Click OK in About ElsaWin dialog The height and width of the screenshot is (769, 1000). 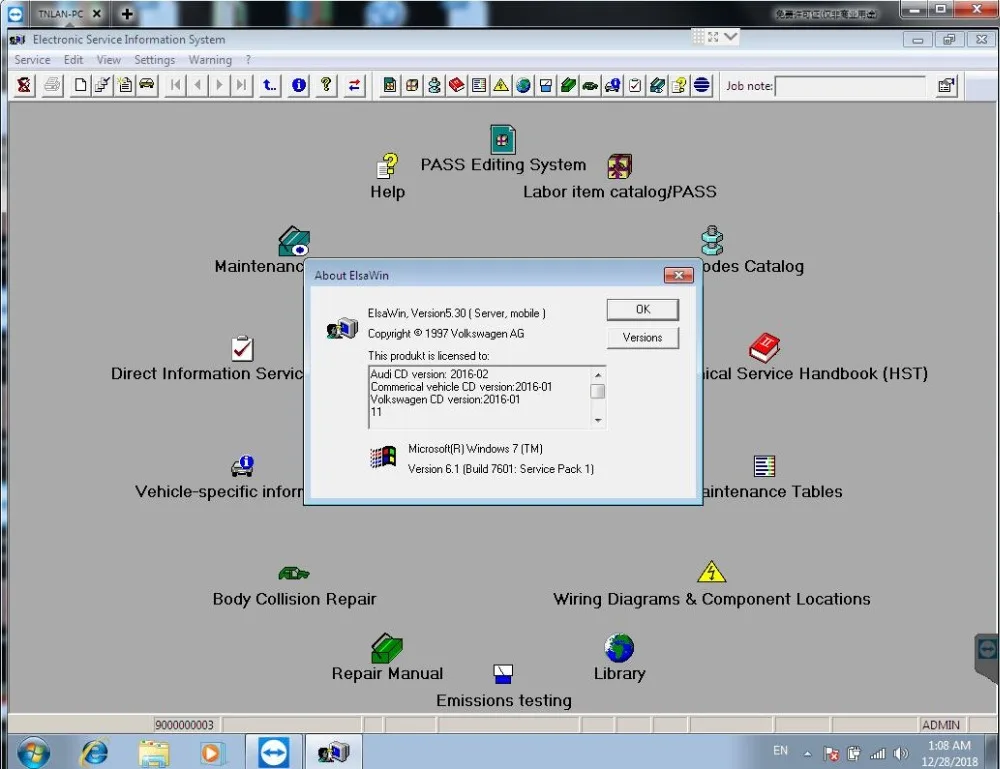[642, 309]
